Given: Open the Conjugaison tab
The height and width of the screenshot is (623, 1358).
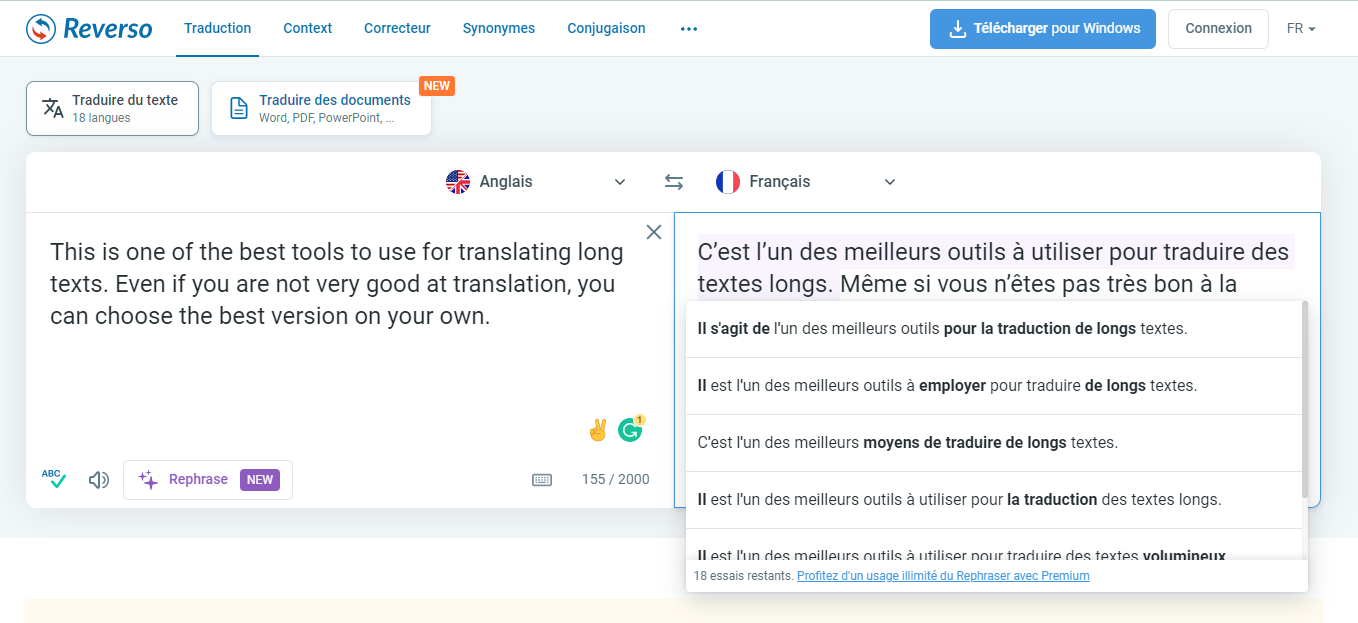Looking at the screenshot, I should click(x=606, y=29).
